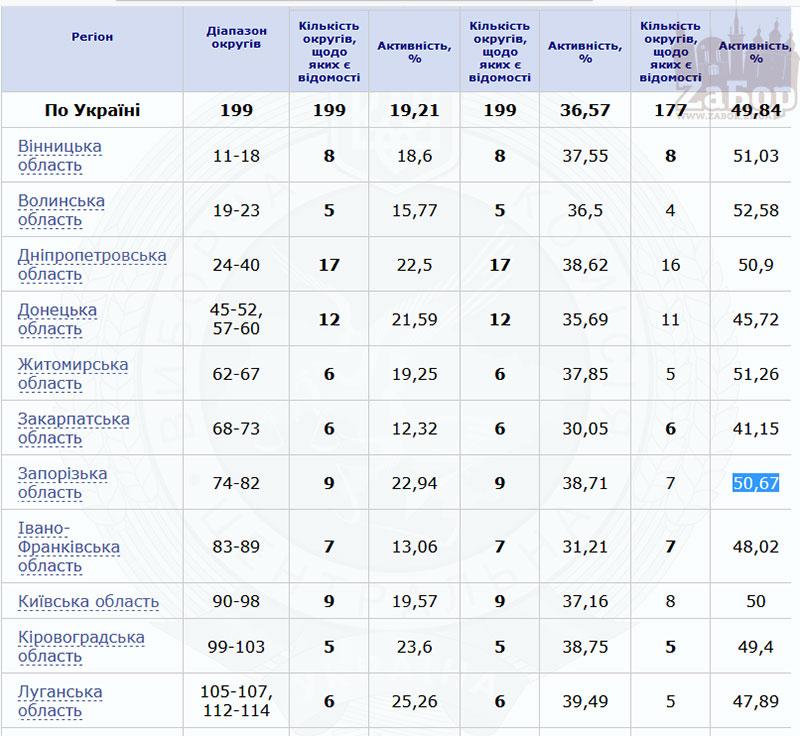The height and width of the screenshot is (736, 800).
Task: Click the 19,21 turnout value for Ukraine
Action: 414,110
